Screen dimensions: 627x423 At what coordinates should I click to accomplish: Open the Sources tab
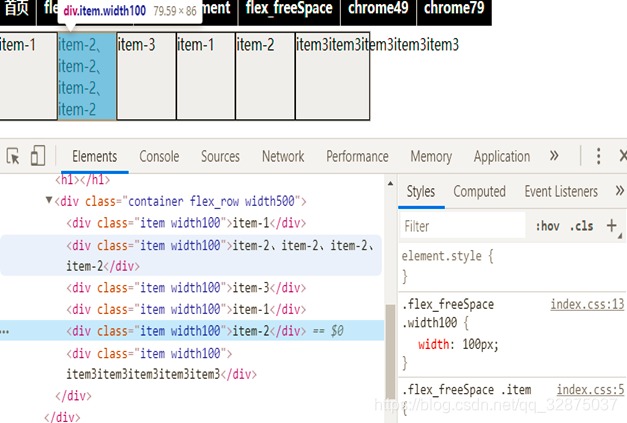pos(220,156)
